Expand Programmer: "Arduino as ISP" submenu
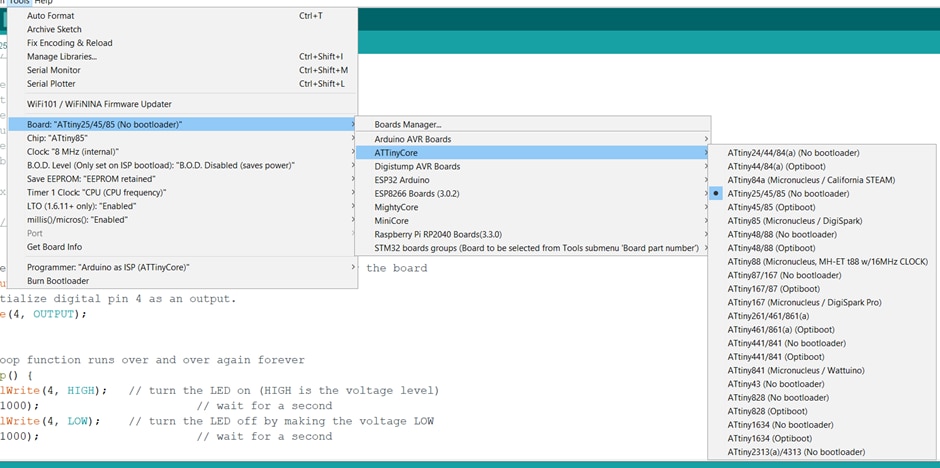The width and height of the screenshot is (940, 468). pos(108,267)
